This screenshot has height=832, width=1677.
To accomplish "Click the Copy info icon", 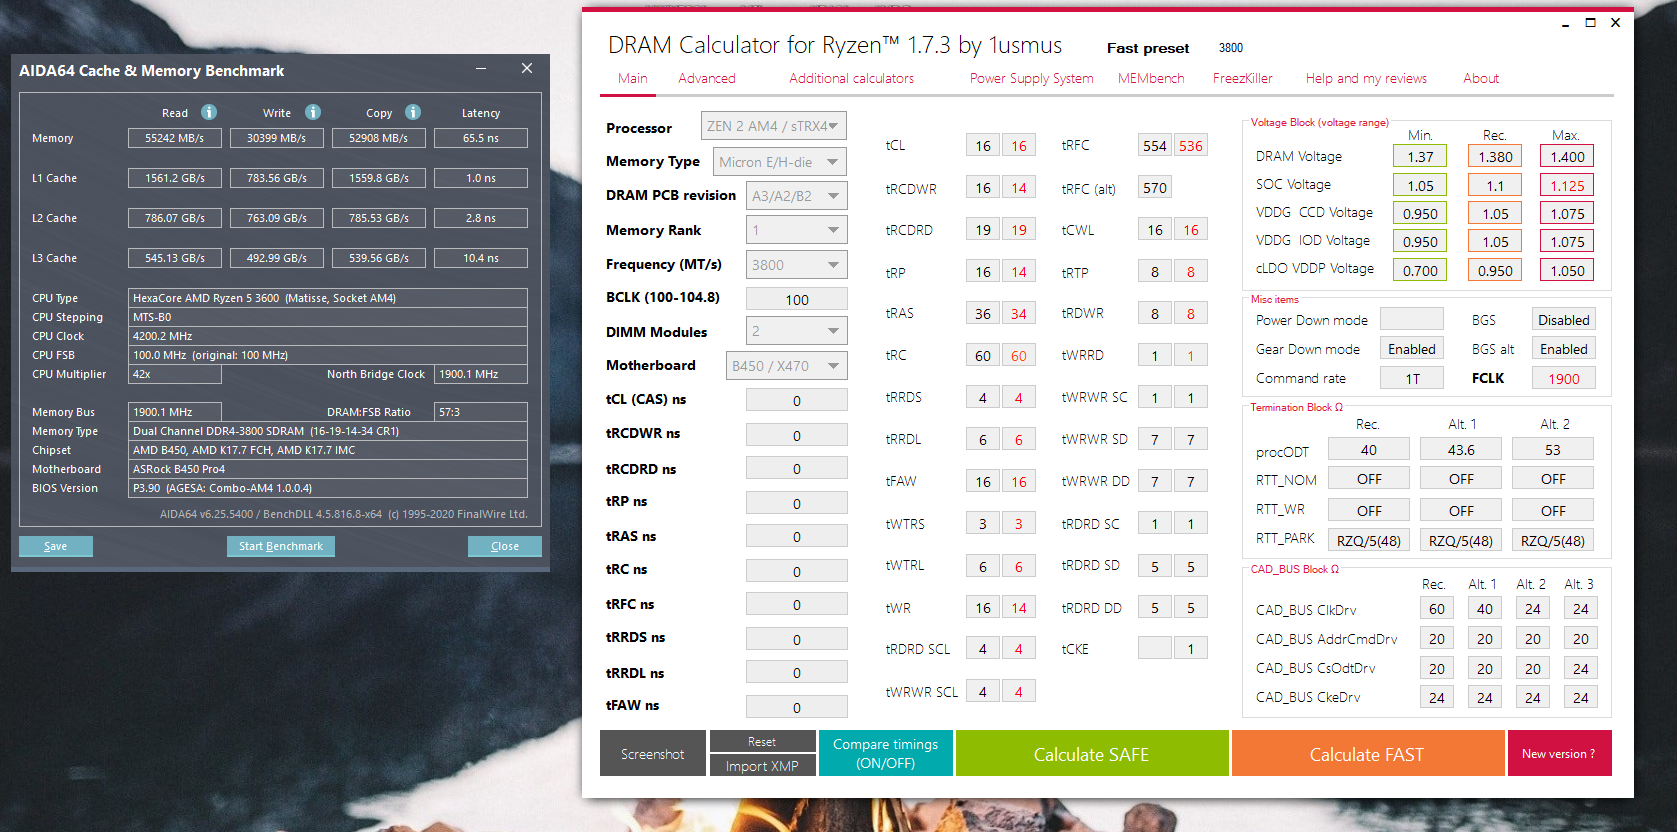I will pyautogui.click(x=413, y=112).
